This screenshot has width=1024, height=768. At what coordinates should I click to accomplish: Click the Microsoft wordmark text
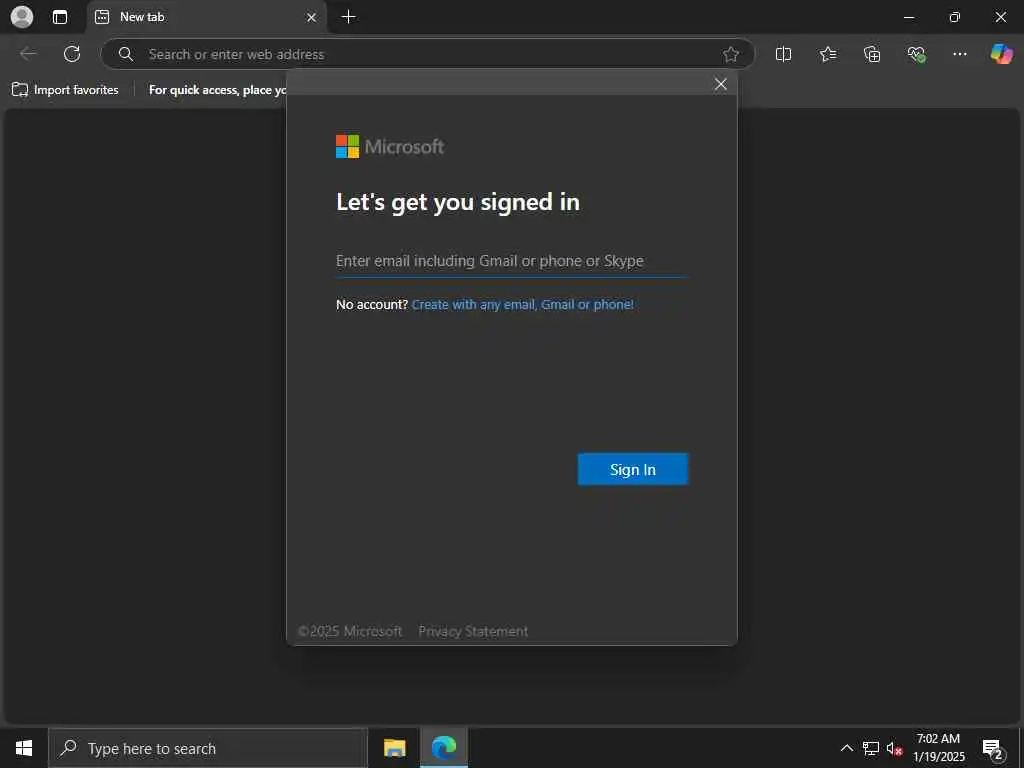pyautogui.click(x=404, y=147)
